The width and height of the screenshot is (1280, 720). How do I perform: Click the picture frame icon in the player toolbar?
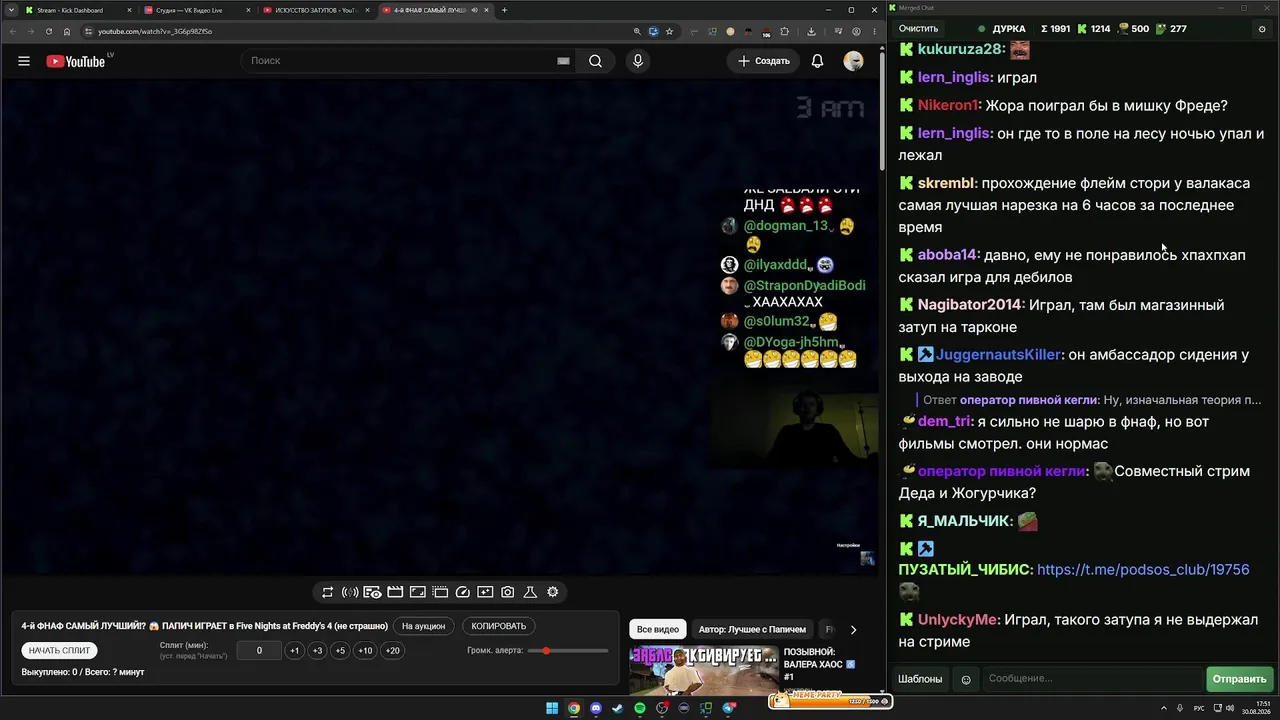[x=418, y=592]
